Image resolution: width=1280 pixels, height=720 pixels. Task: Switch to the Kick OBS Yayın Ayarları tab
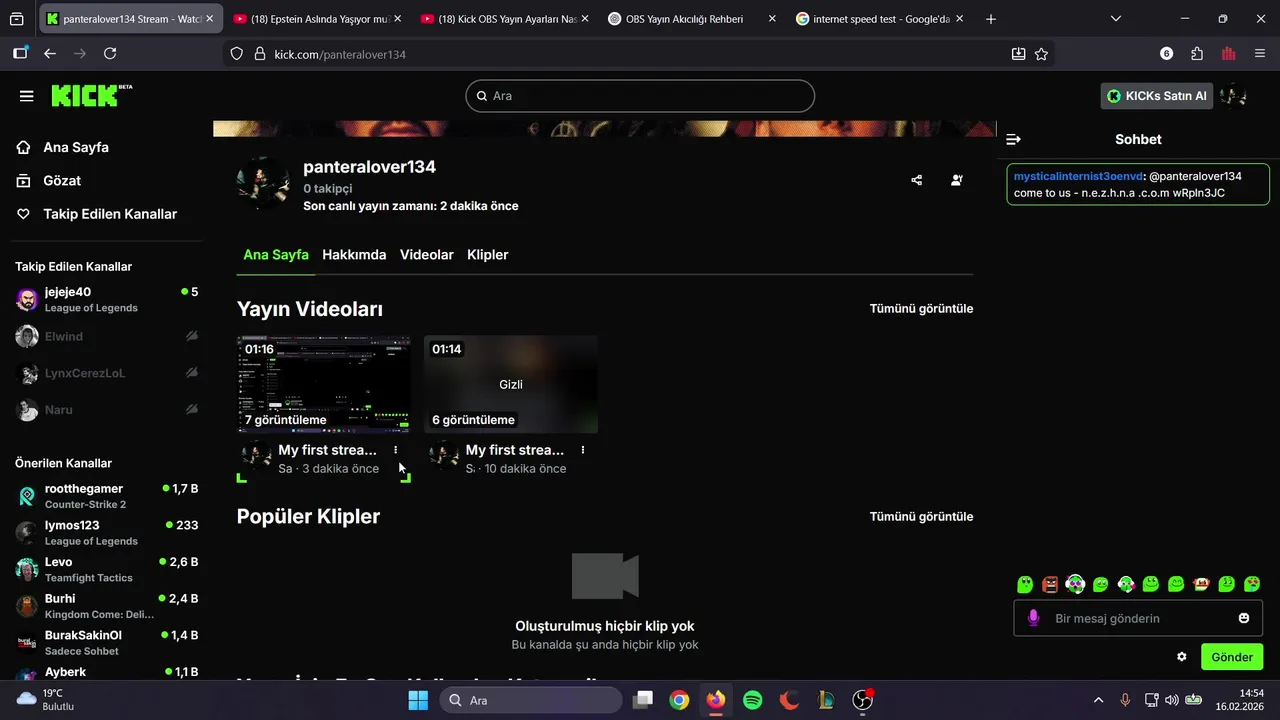[x=505, y=19]
